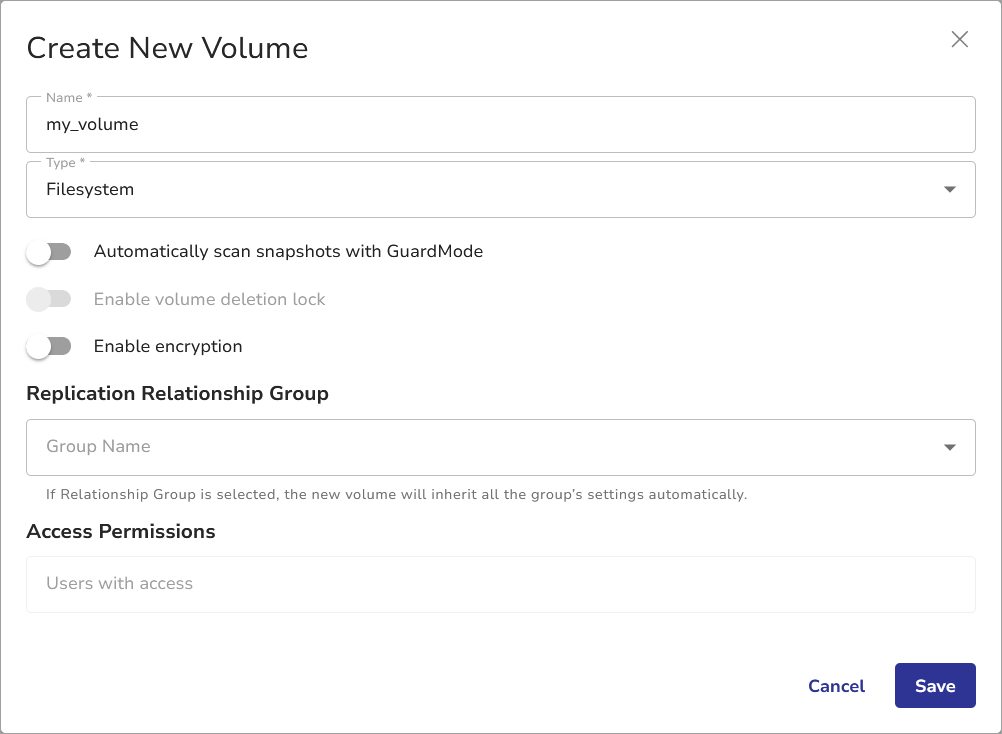
Task: Toggle automatic GuardMode snapshot scanning switch
Action: 49,252
